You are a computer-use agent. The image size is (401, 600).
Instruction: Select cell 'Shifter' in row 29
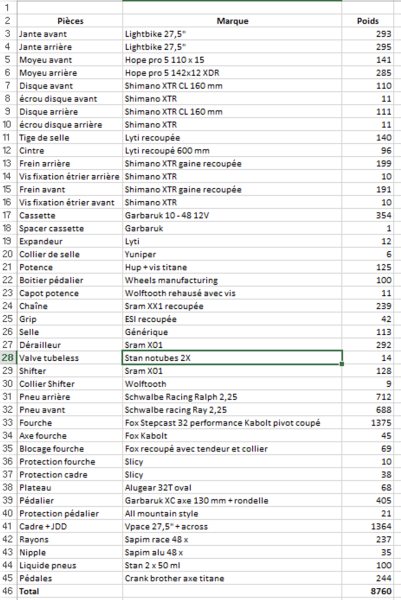pos(70,371)
